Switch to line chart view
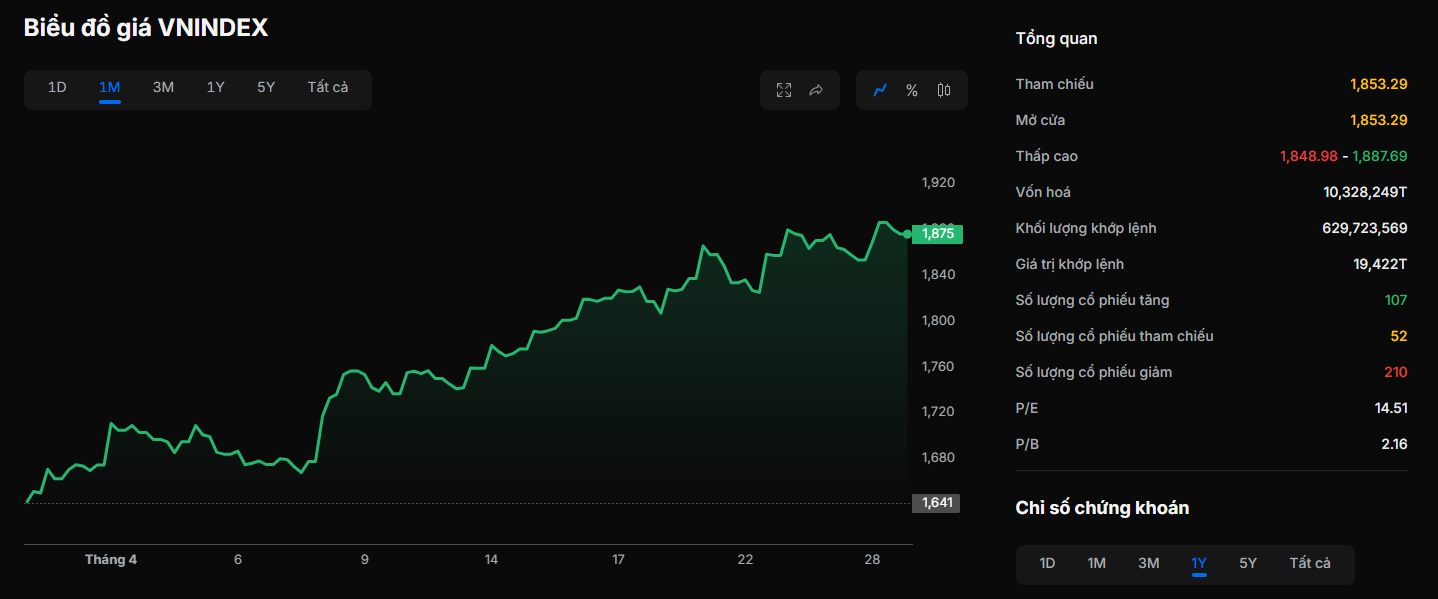This screenshot has height=599, width=1438. 880,90
